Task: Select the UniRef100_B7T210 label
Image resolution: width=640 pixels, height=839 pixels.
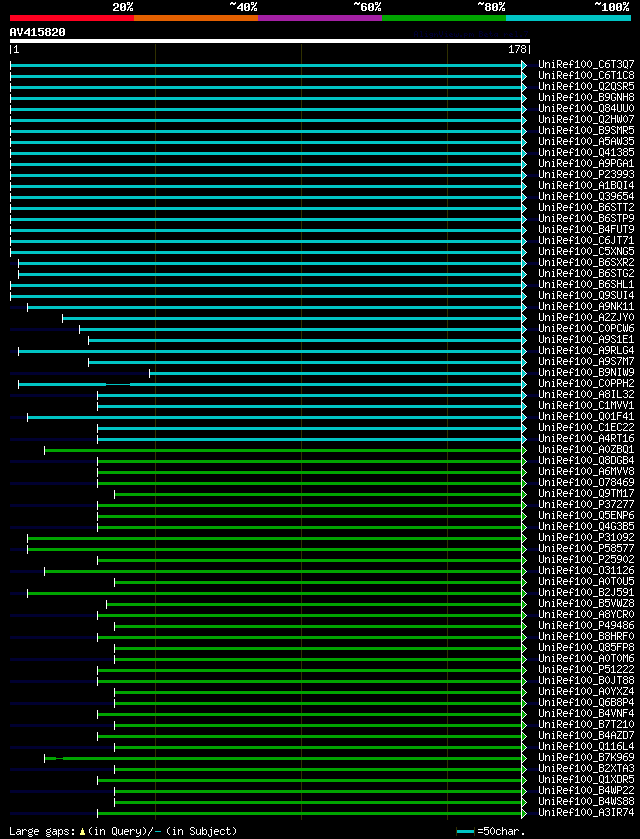Action: pos(586,723)
